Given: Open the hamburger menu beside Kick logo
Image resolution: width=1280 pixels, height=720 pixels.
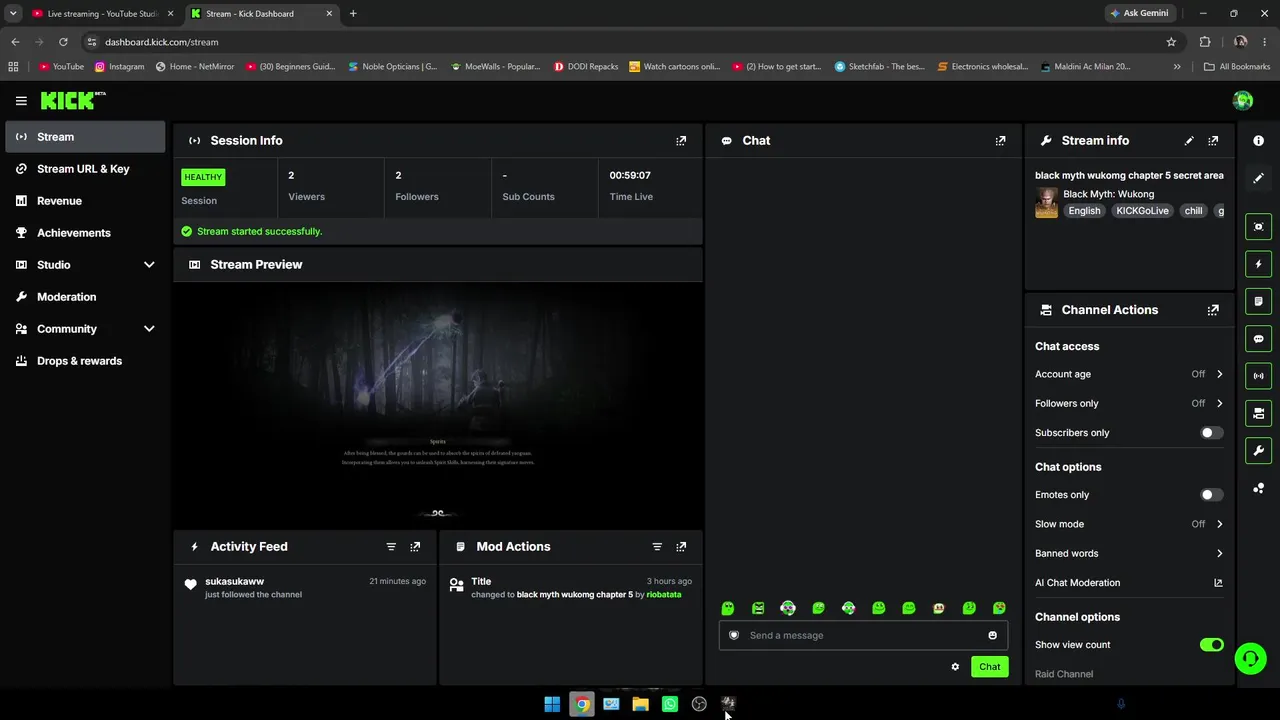Looking at the screenshot, I should (x=21, y=101).
